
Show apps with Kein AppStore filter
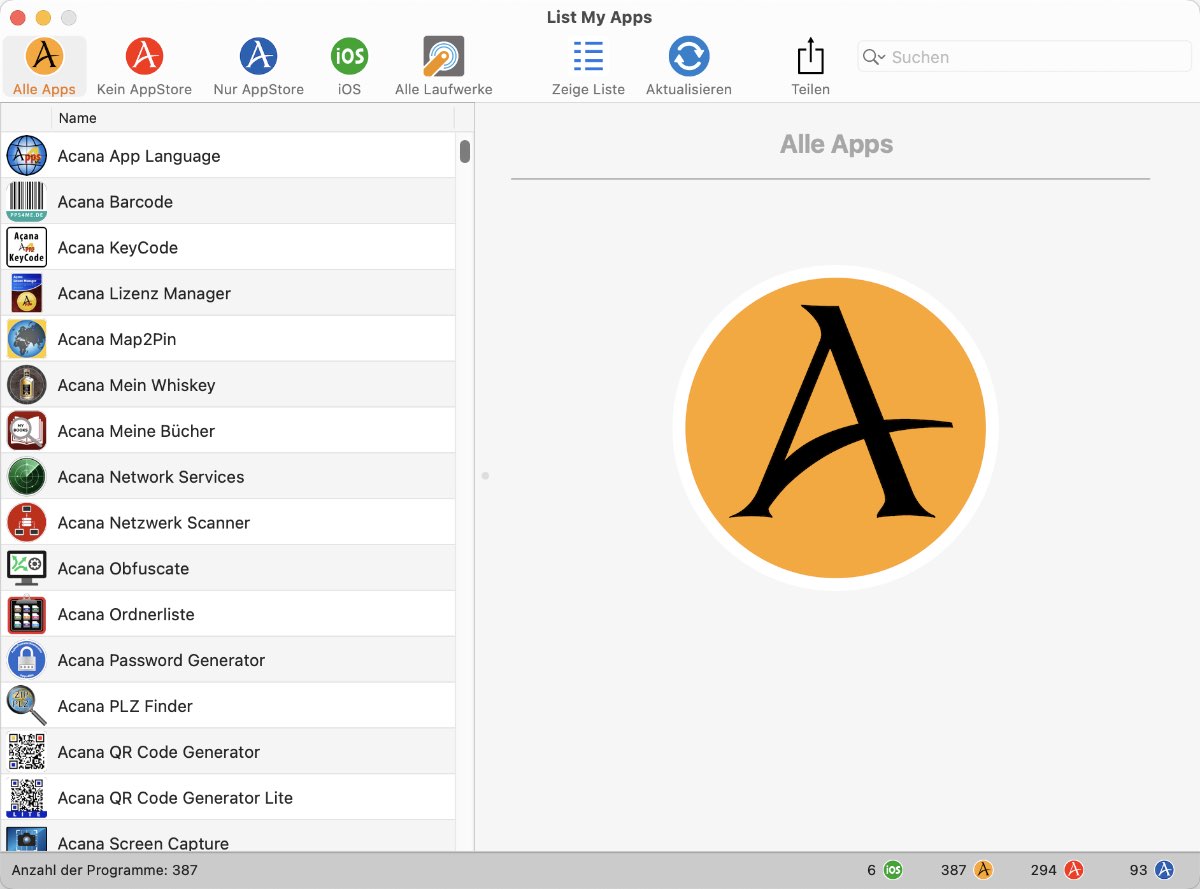[144, 67]
